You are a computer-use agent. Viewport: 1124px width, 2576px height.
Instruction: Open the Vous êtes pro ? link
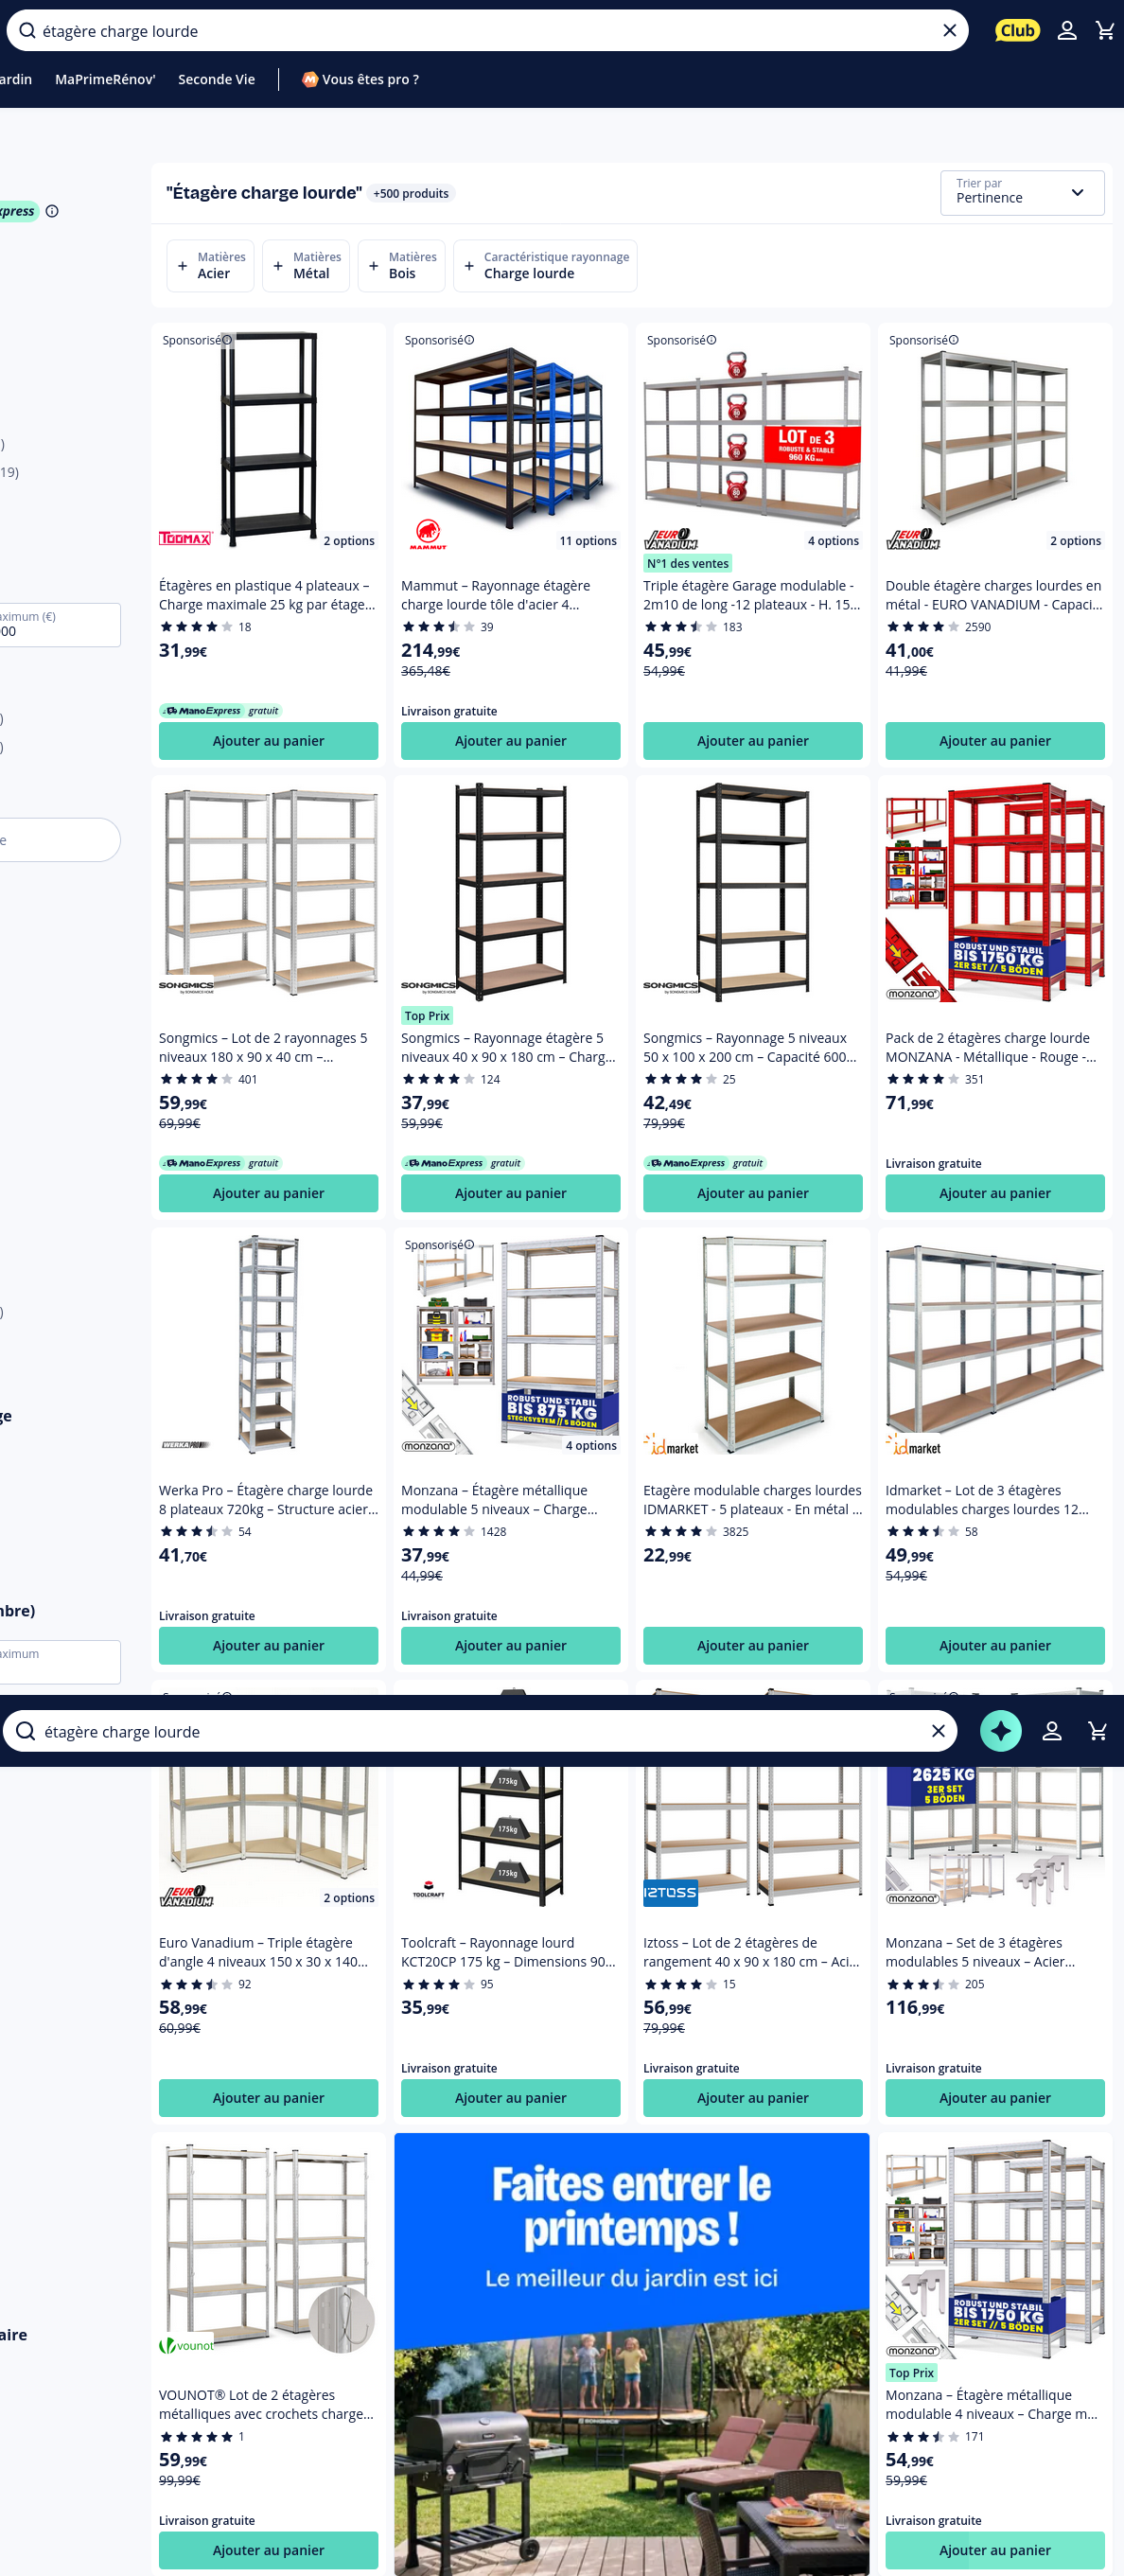[x=361, y=79]
